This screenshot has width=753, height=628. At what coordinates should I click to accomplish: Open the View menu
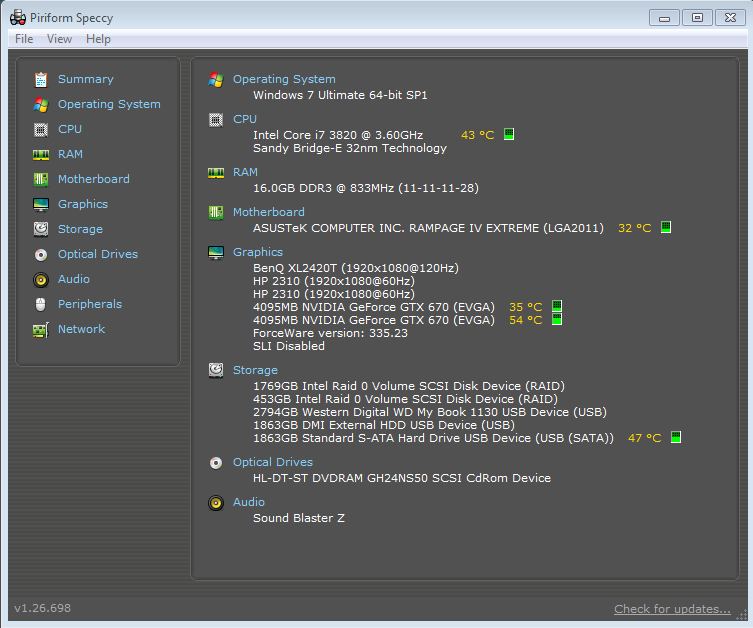(59, 39)
